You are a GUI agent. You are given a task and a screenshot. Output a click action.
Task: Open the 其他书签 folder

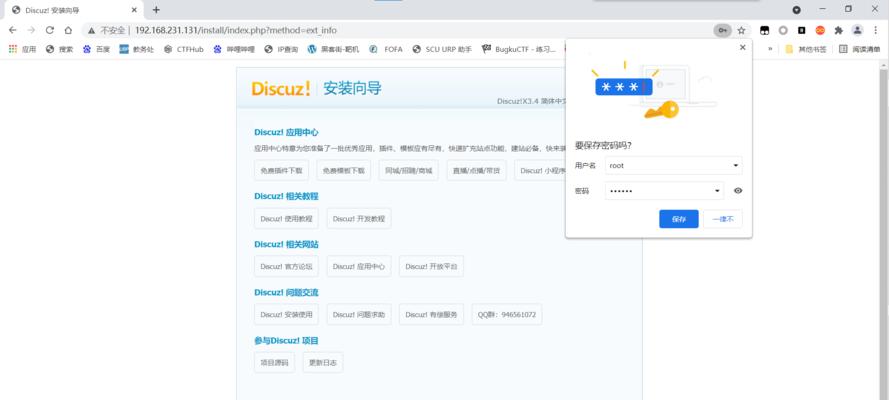(805, 49)
